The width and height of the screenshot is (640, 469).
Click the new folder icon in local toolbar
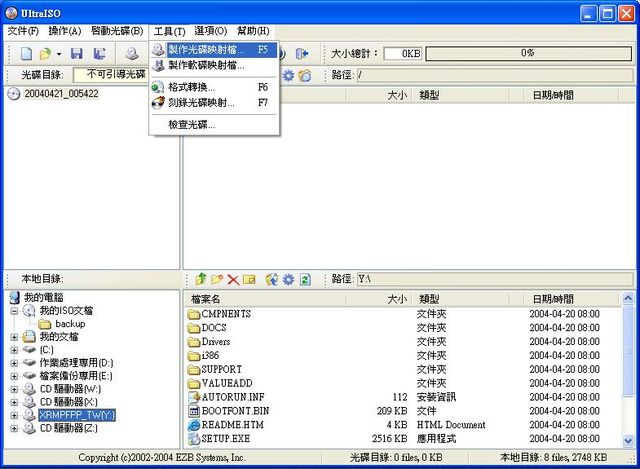[217, 279]
